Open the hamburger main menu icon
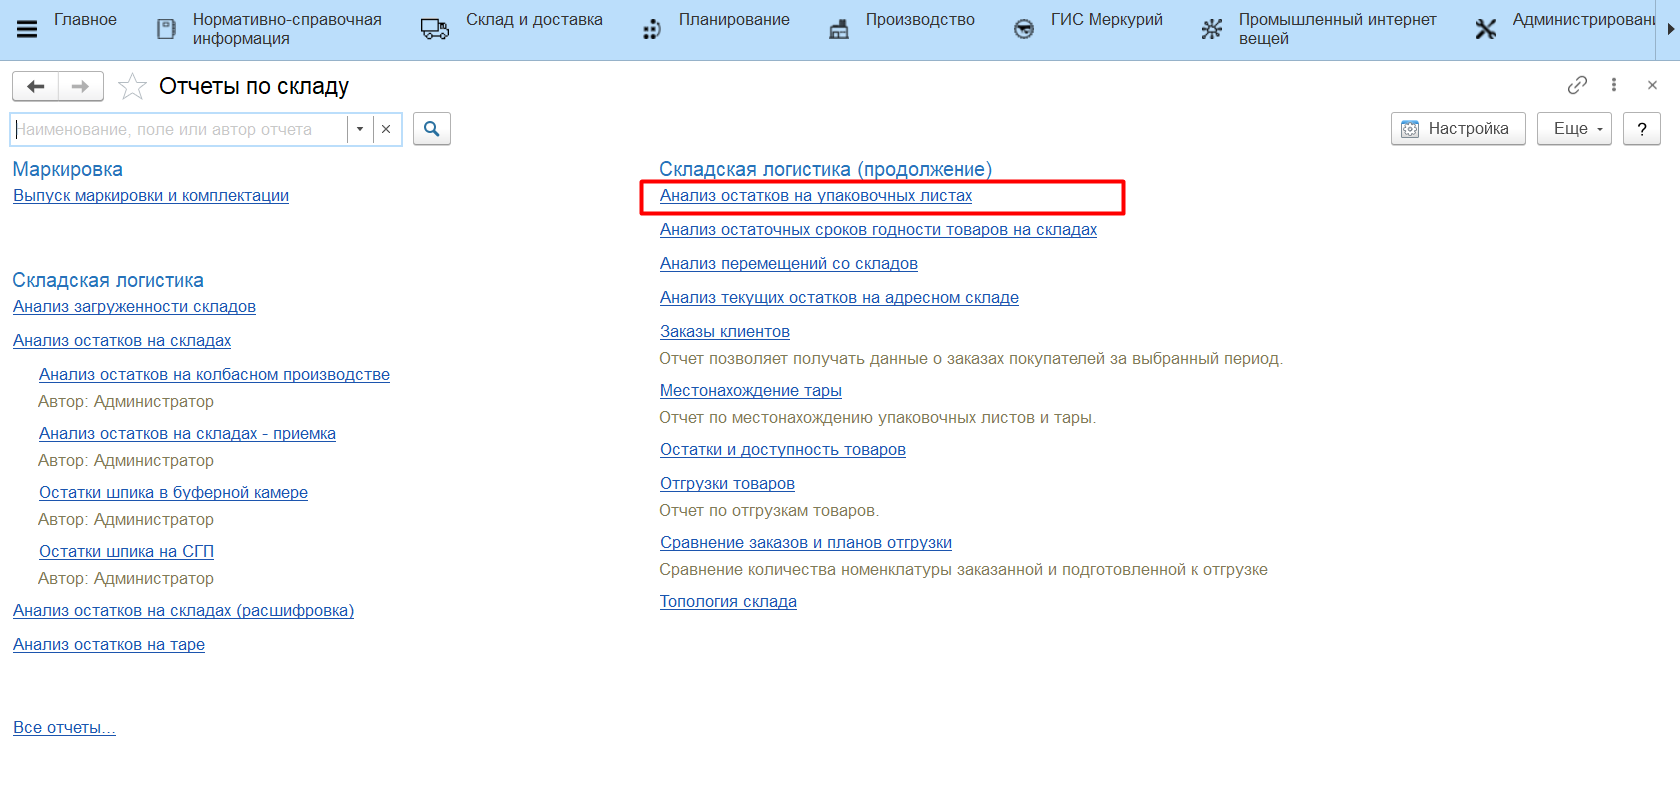Screen dimensions: 1680x792 [27, 29]
